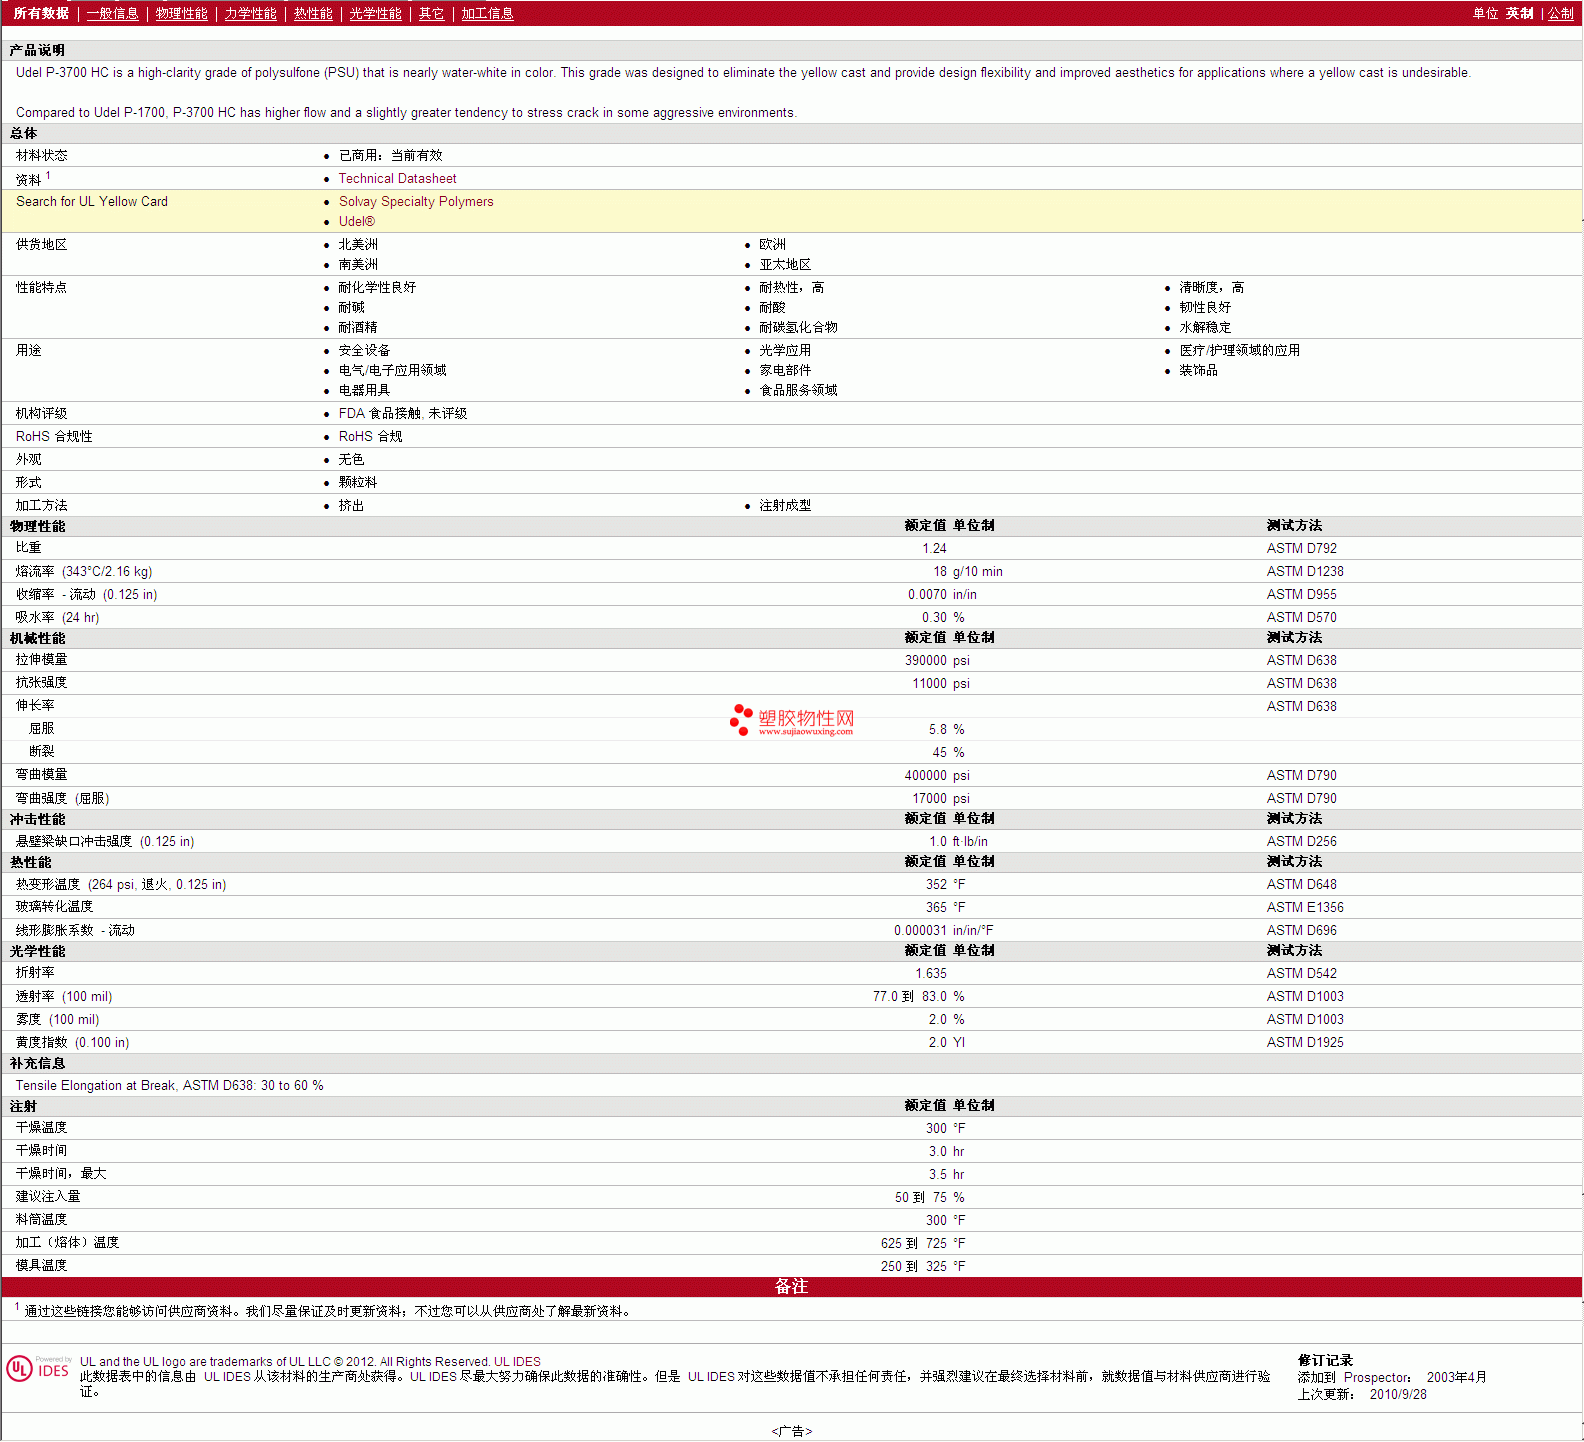
Task: Click the 修订记录 heading
Action: [x=1325, y=1360]
